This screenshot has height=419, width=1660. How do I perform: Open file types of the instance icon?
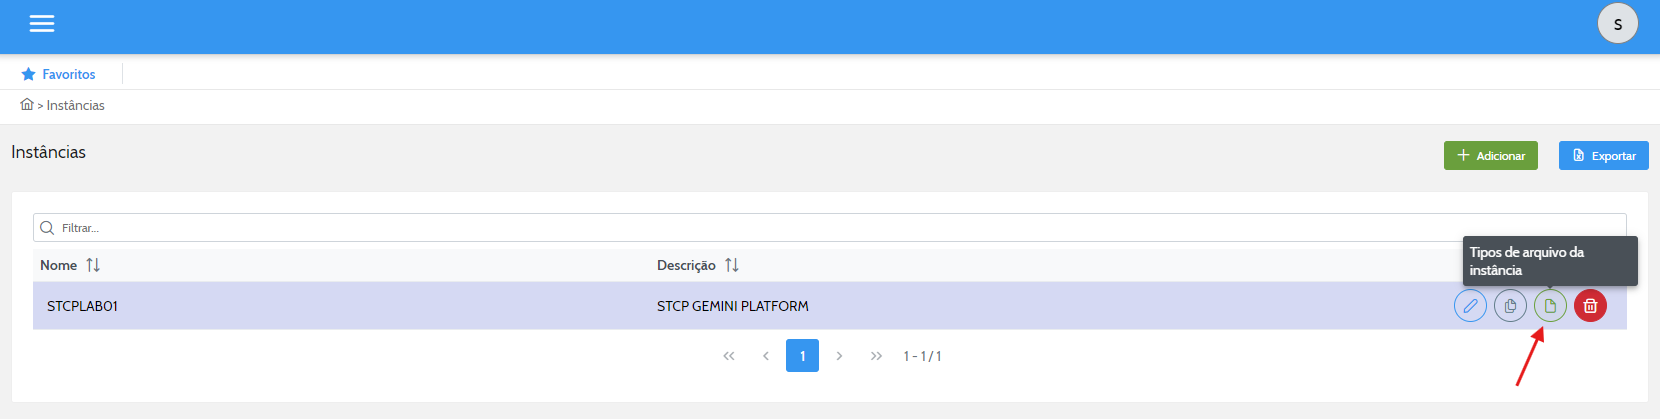1550,306
